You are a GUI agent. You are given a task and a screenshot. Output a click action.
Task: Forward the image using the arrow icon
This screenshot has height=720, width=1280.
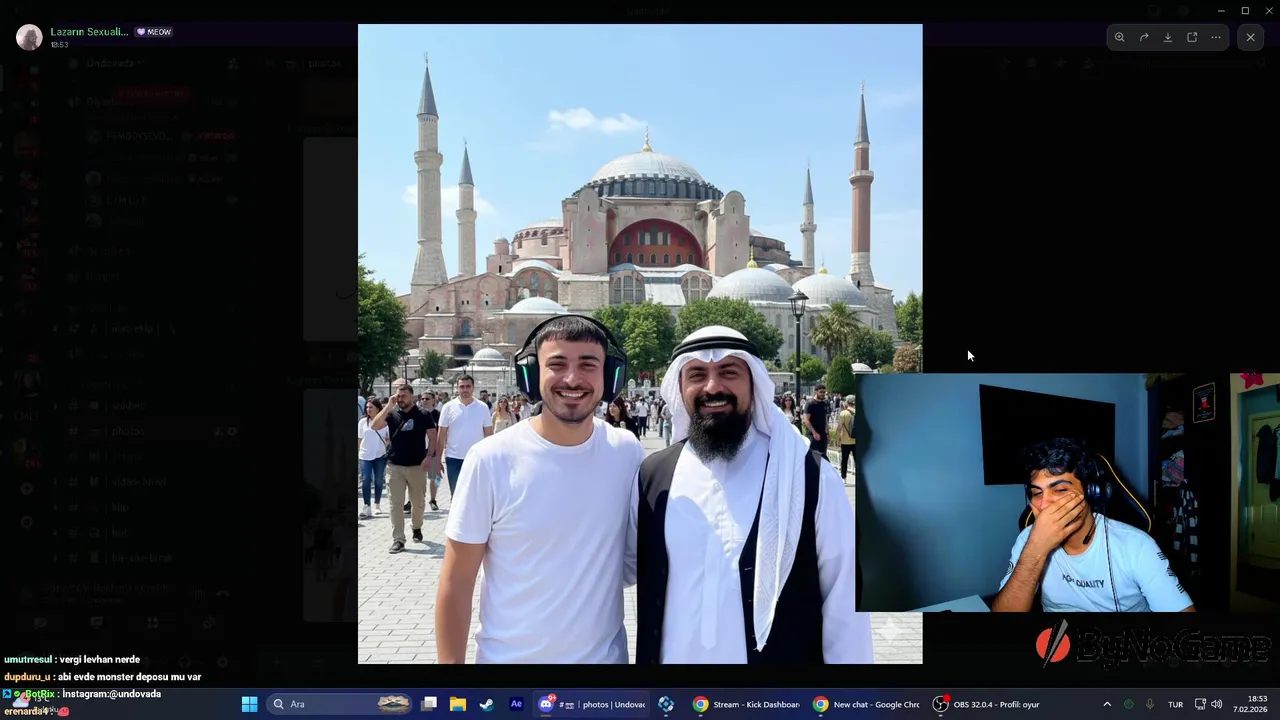pyautogui.click(x=1144, y=37)
